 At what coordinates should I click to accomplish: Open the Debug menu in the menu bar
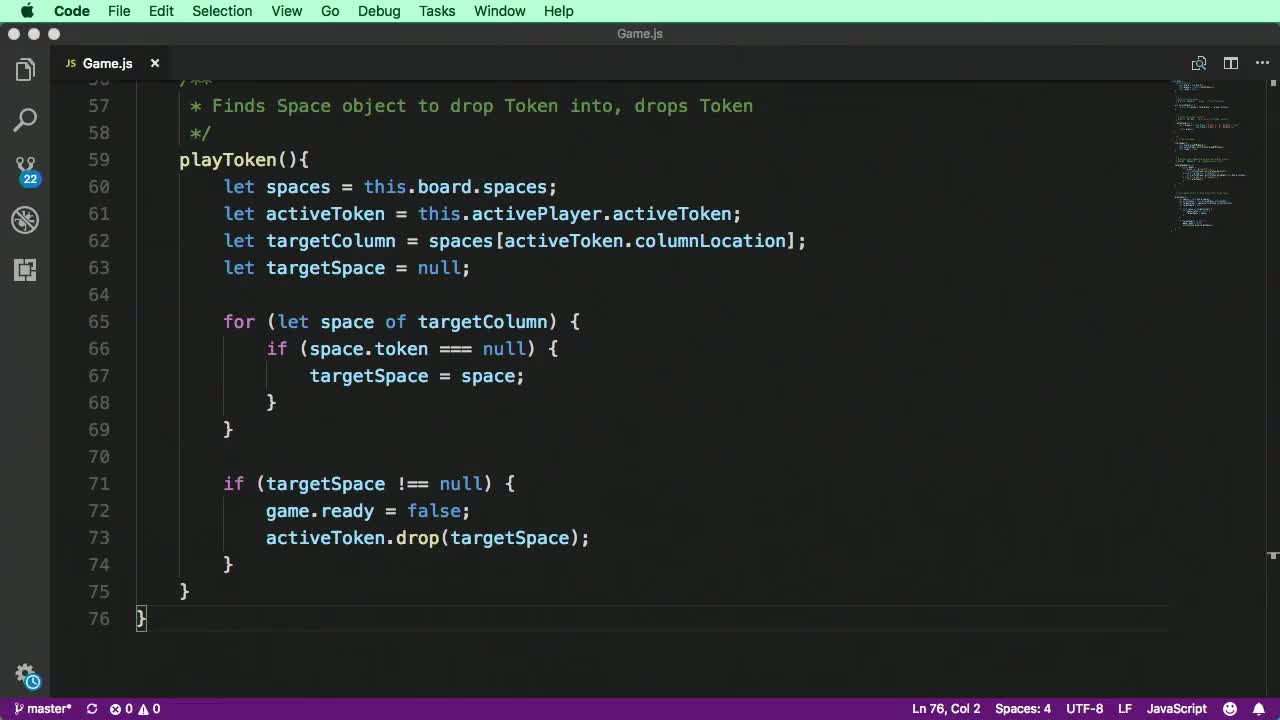(378, 11)
